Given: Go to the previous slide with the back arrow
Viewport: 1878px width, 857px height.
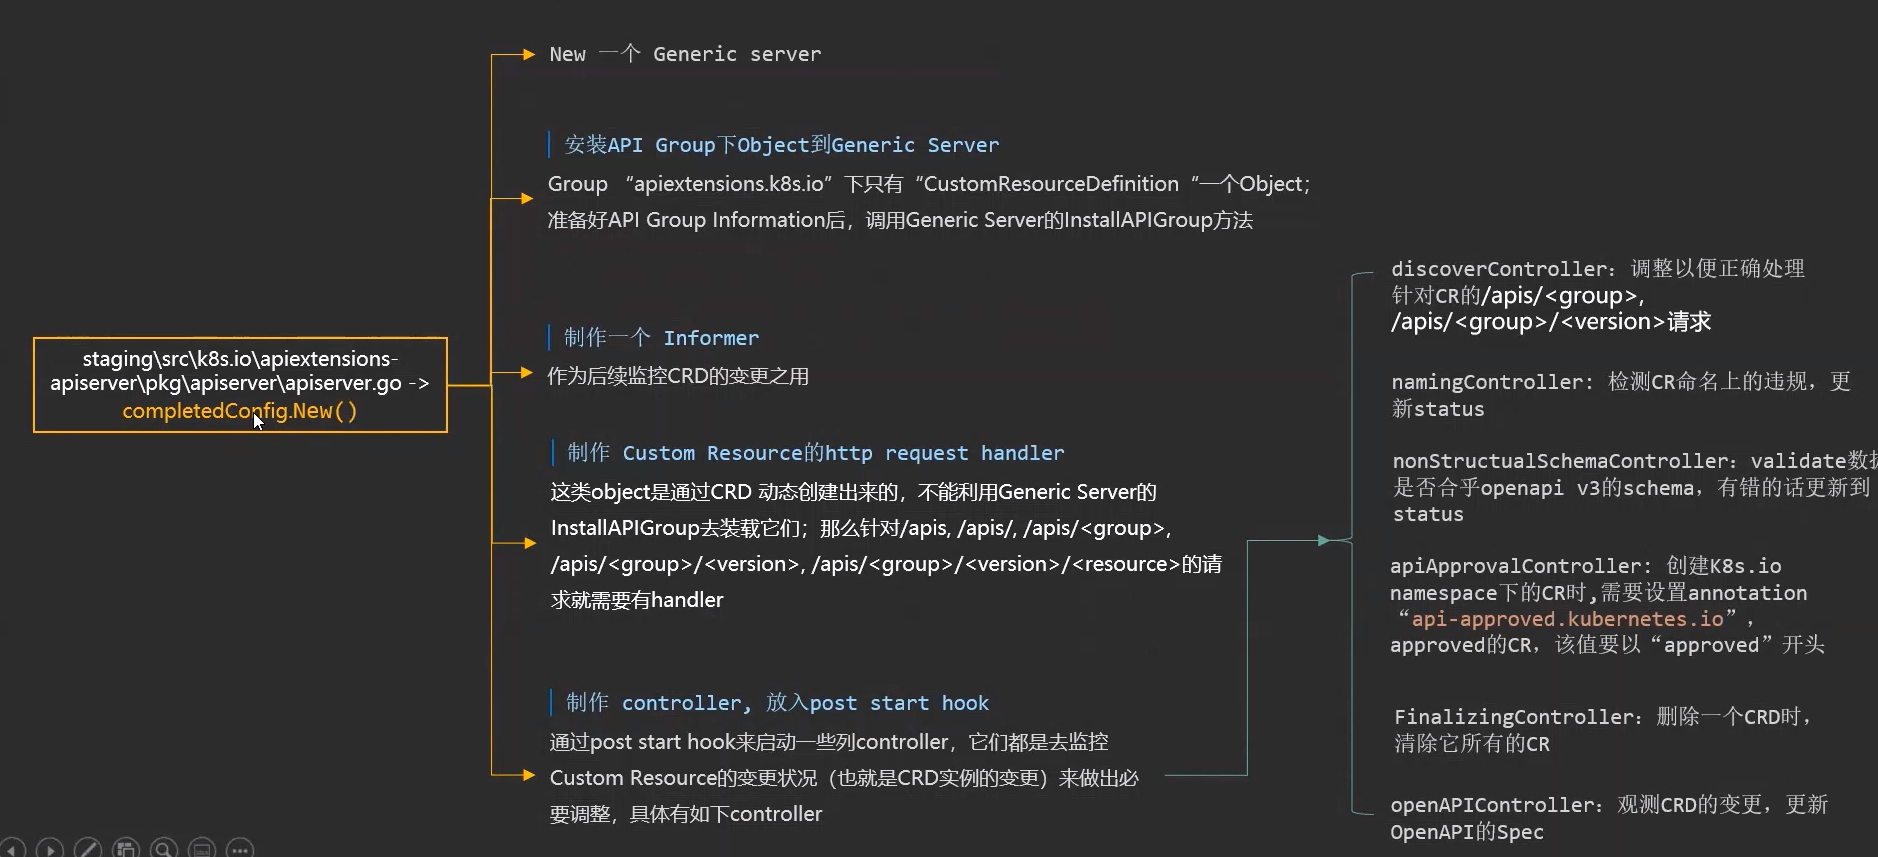Looking at the screenshot, I should coord(11,850).
